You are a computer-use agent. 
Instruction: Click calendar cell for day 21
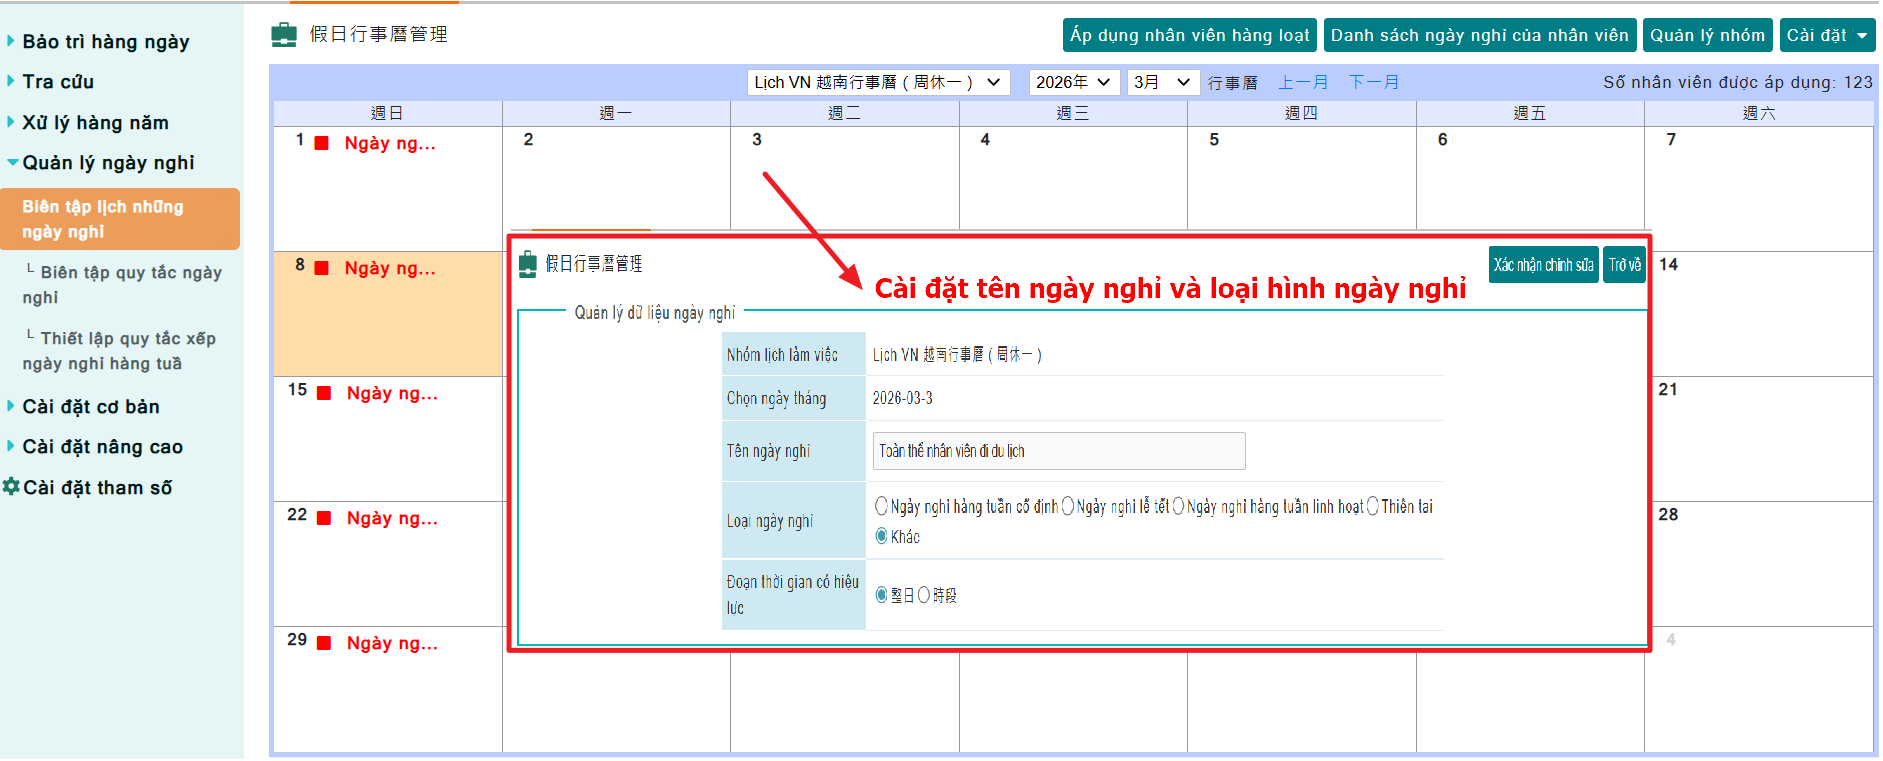click(x=1762, y=439)
